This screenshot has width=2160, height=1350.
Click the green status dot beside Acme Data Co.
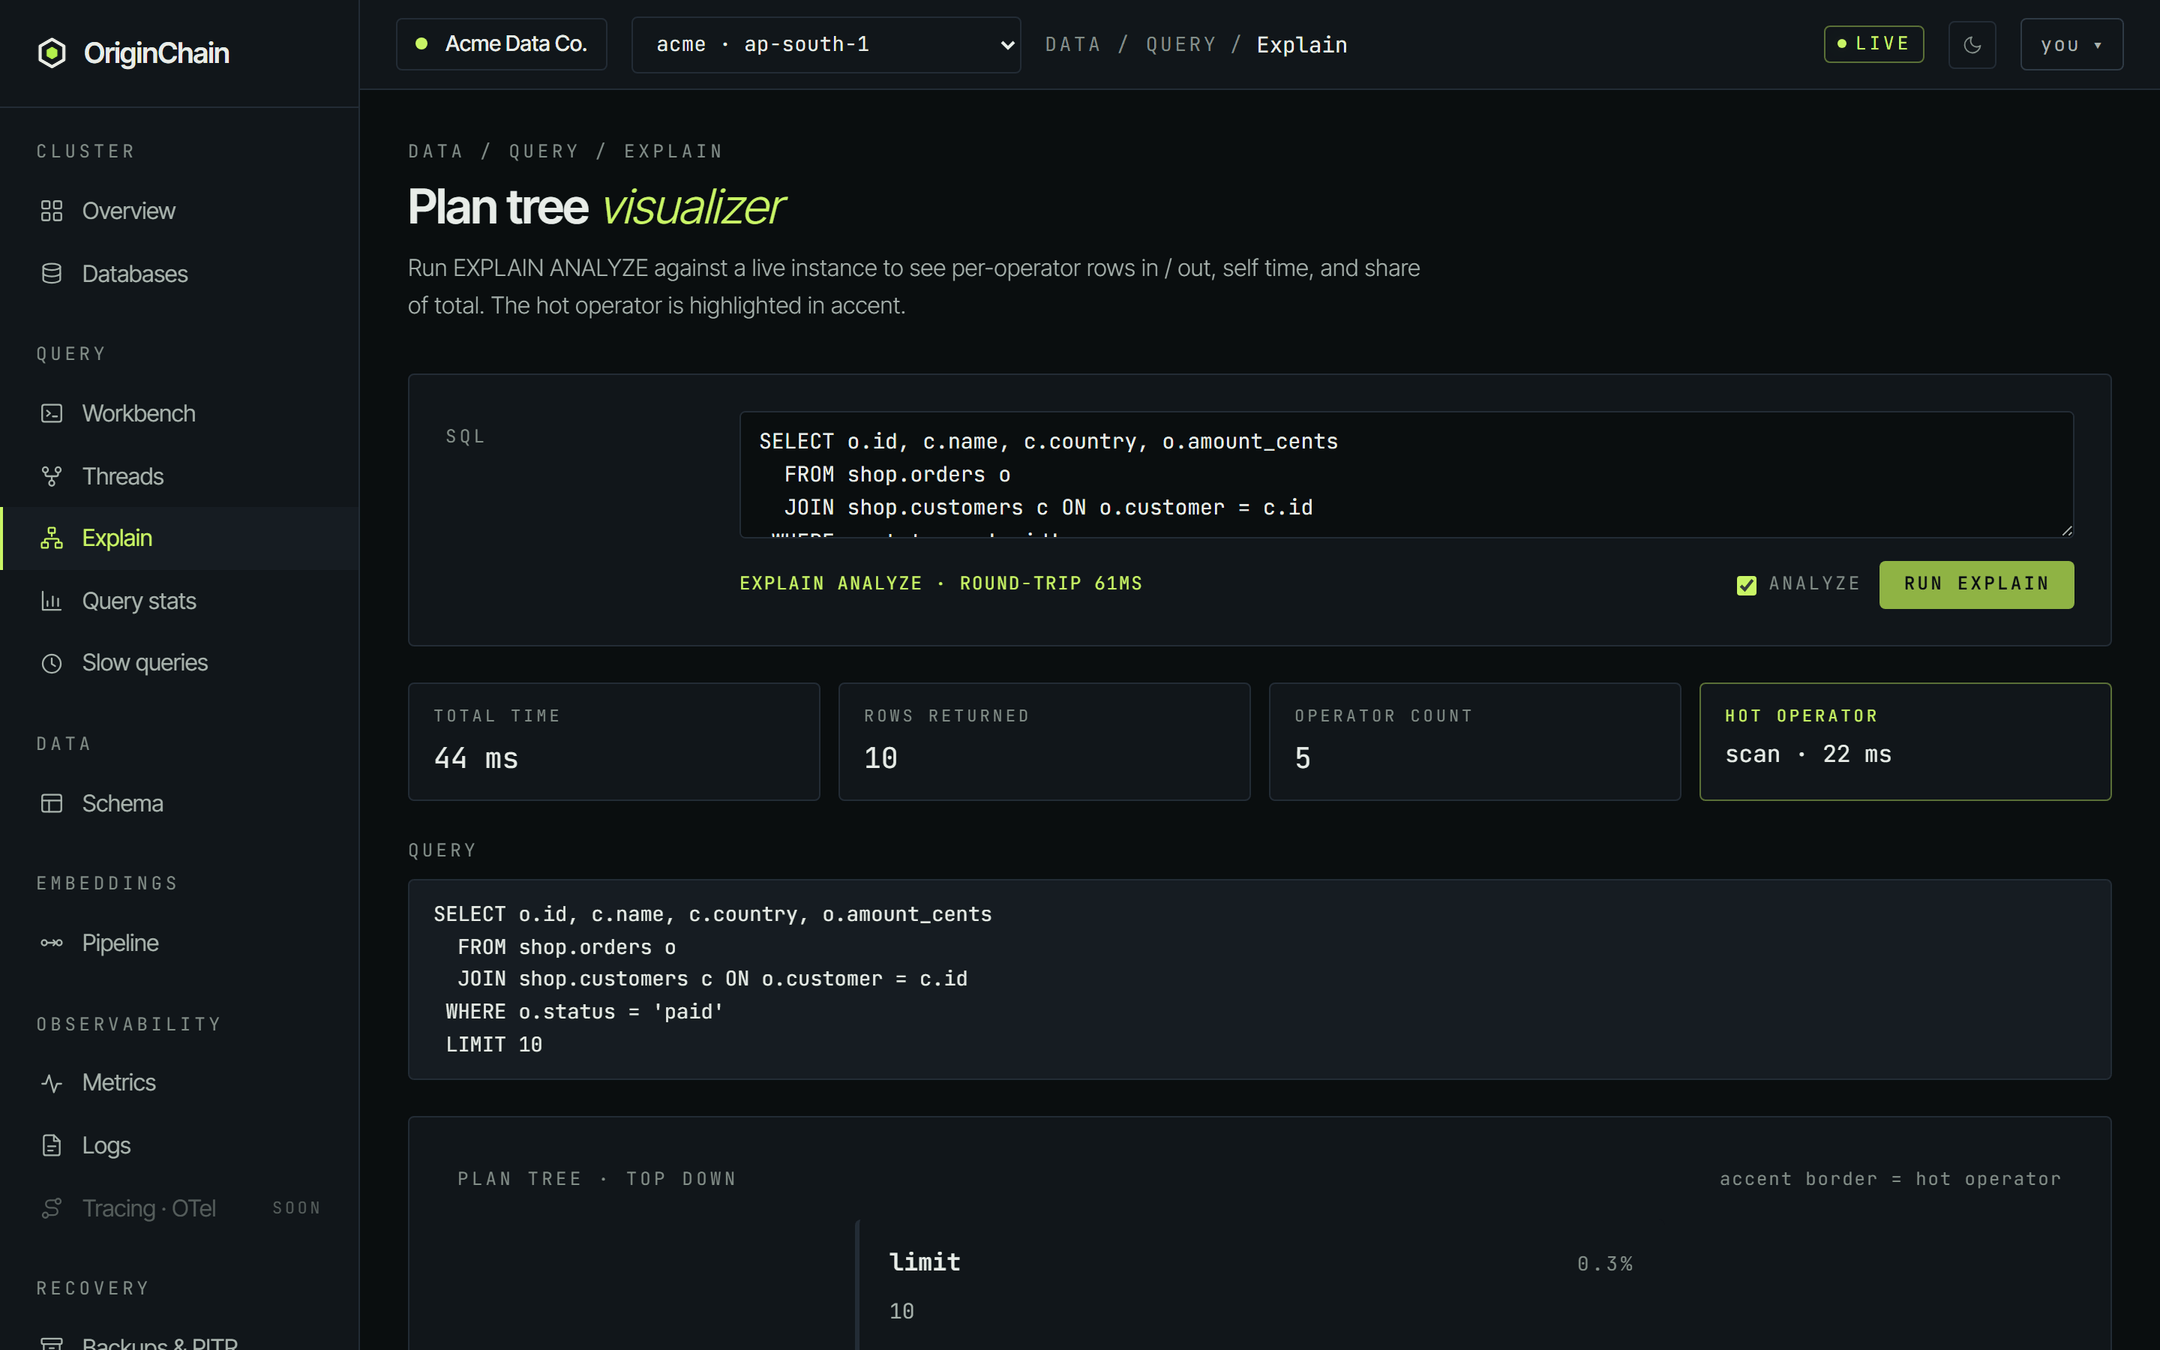point(422,44)
